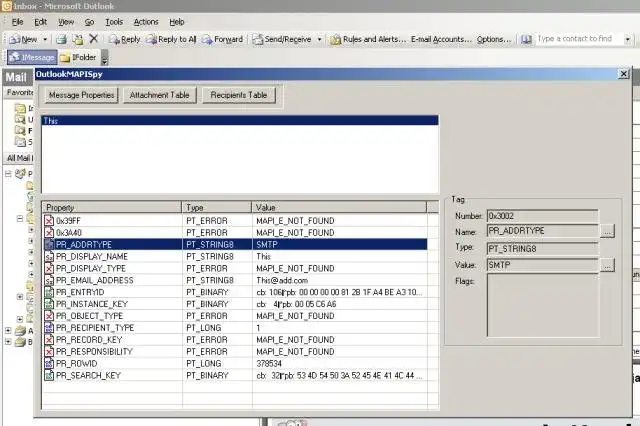
Task: Click the New mail button
Action: (23, 39)
